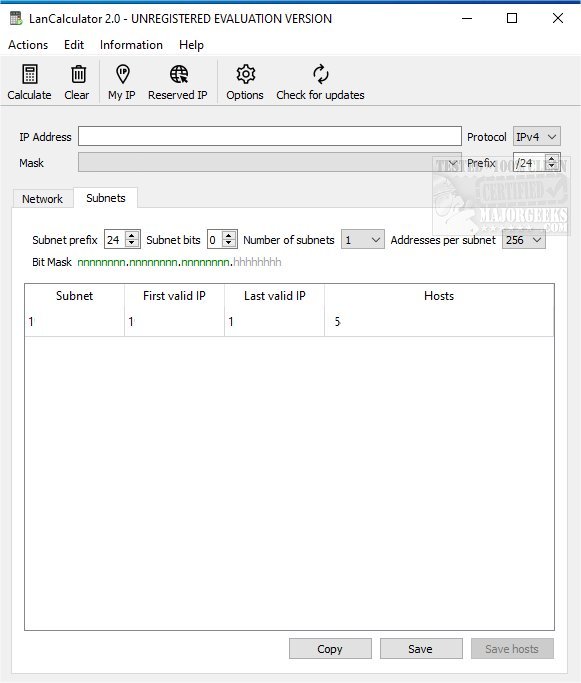Click the Subnet bits number field
This screenshot has width=581, height=683.
pos(214,240)
